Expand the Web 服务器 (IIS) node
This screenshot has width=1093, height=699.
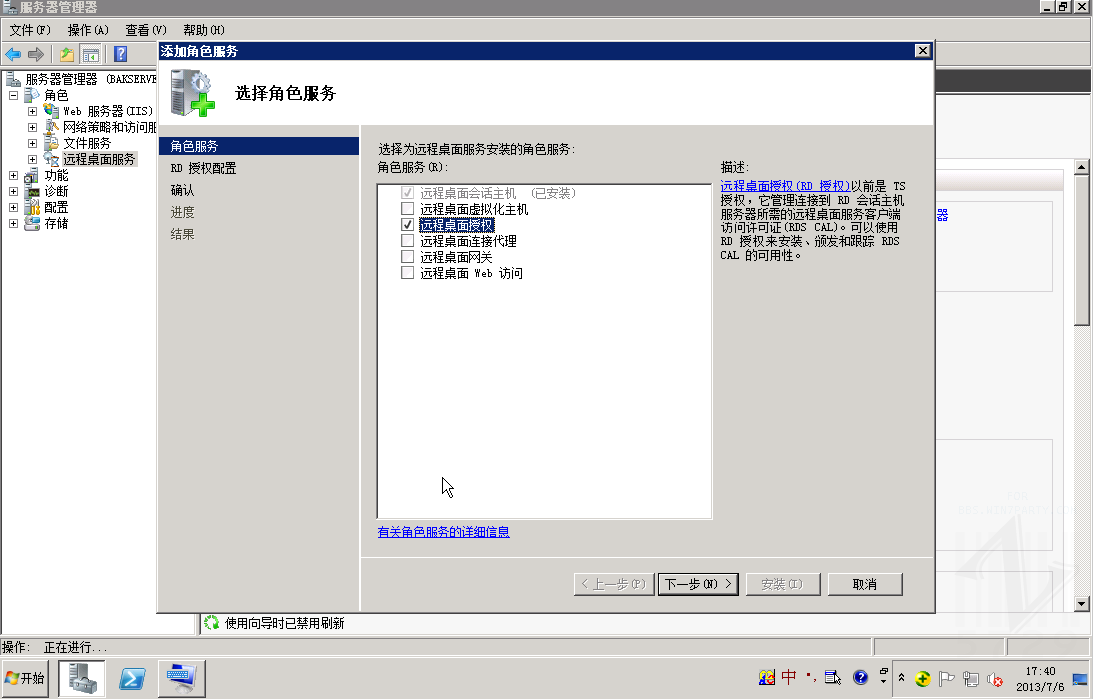pos(32,111)
